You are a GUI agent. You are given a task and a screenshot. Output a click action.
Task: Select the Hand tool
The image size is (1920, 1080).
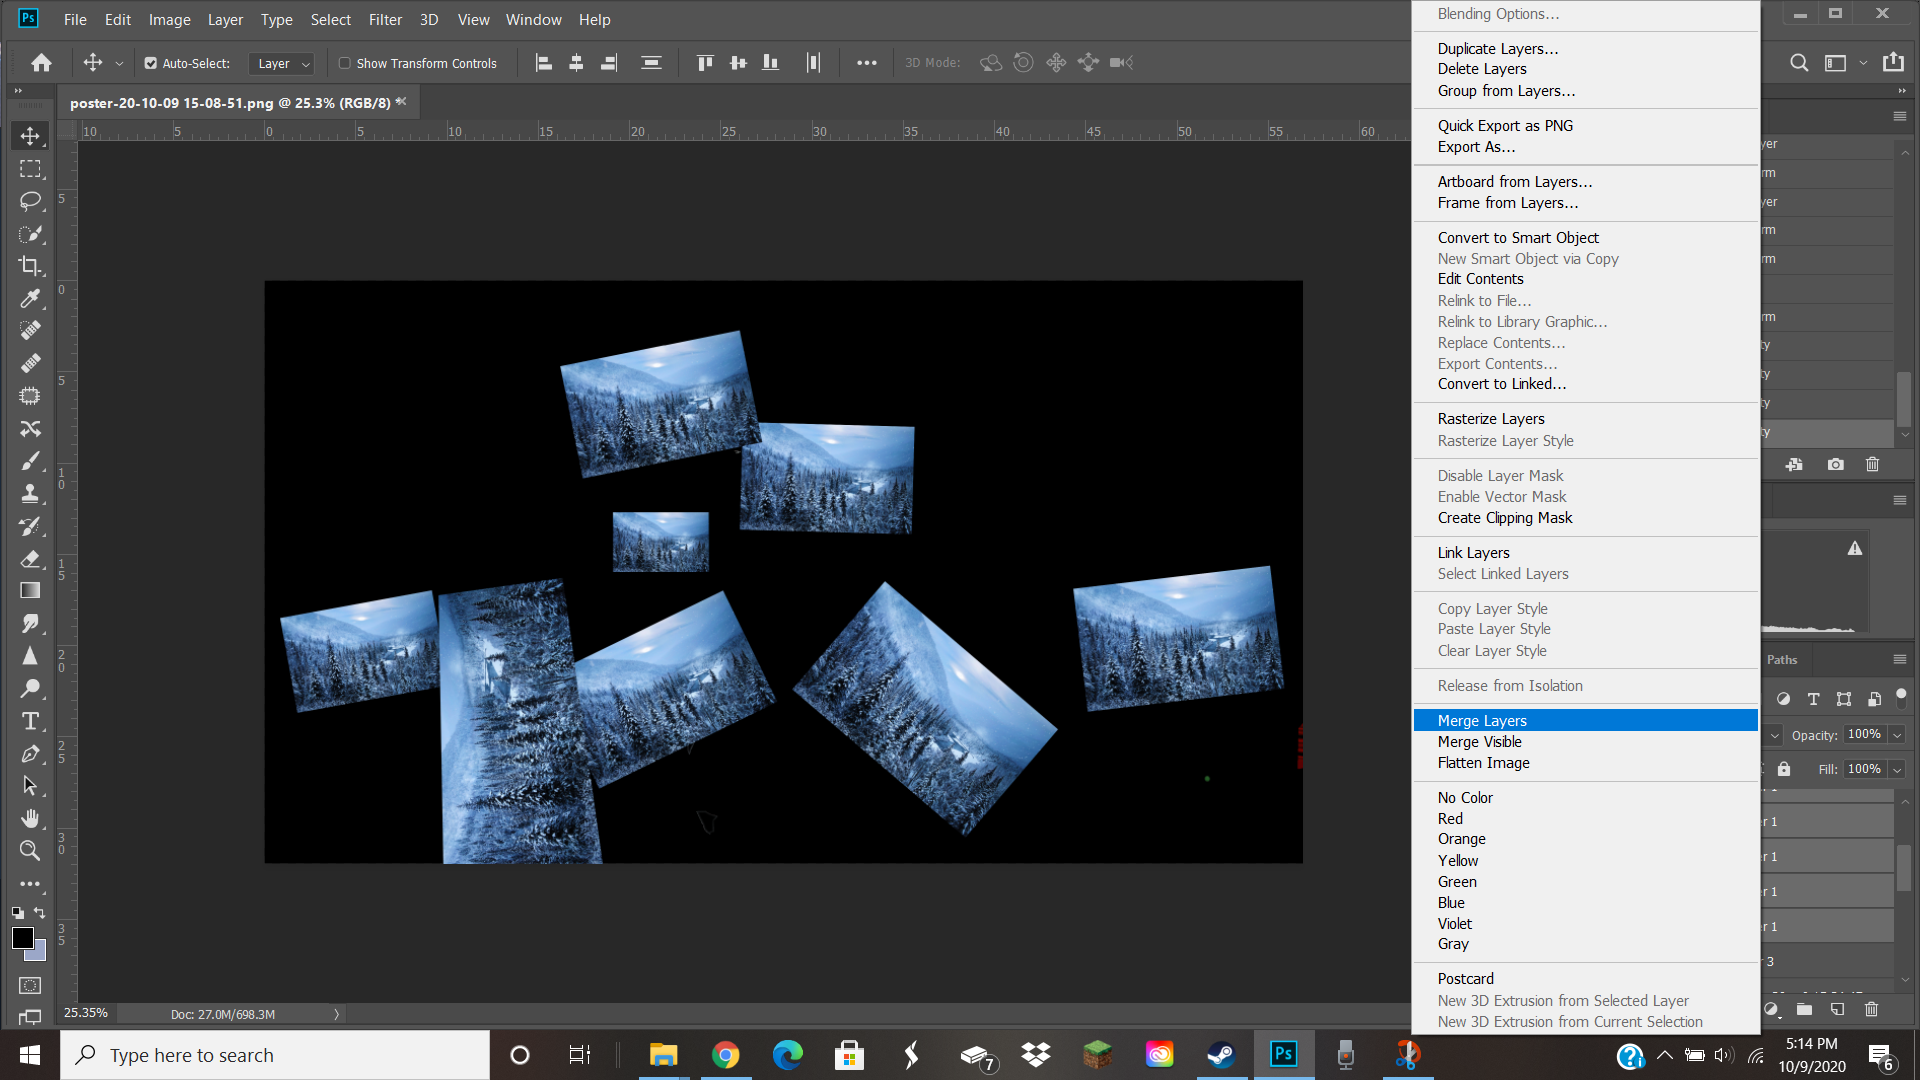30,819
